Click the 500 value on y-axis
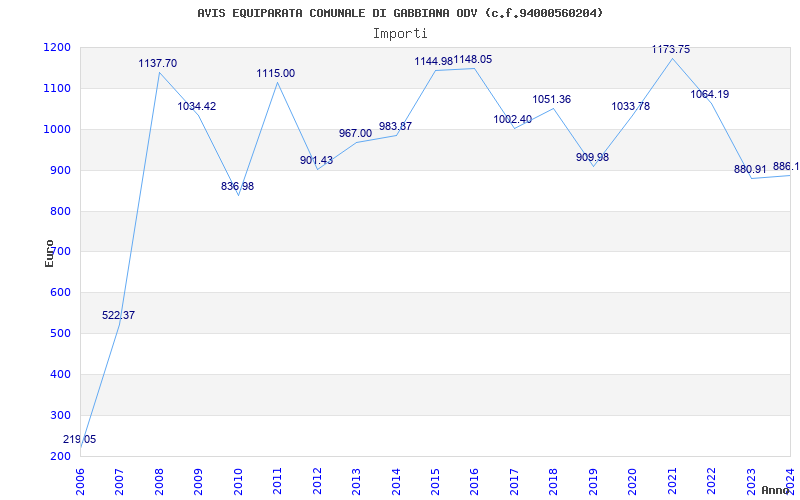This screenshot has height=500, width=800. pos(60,333)
